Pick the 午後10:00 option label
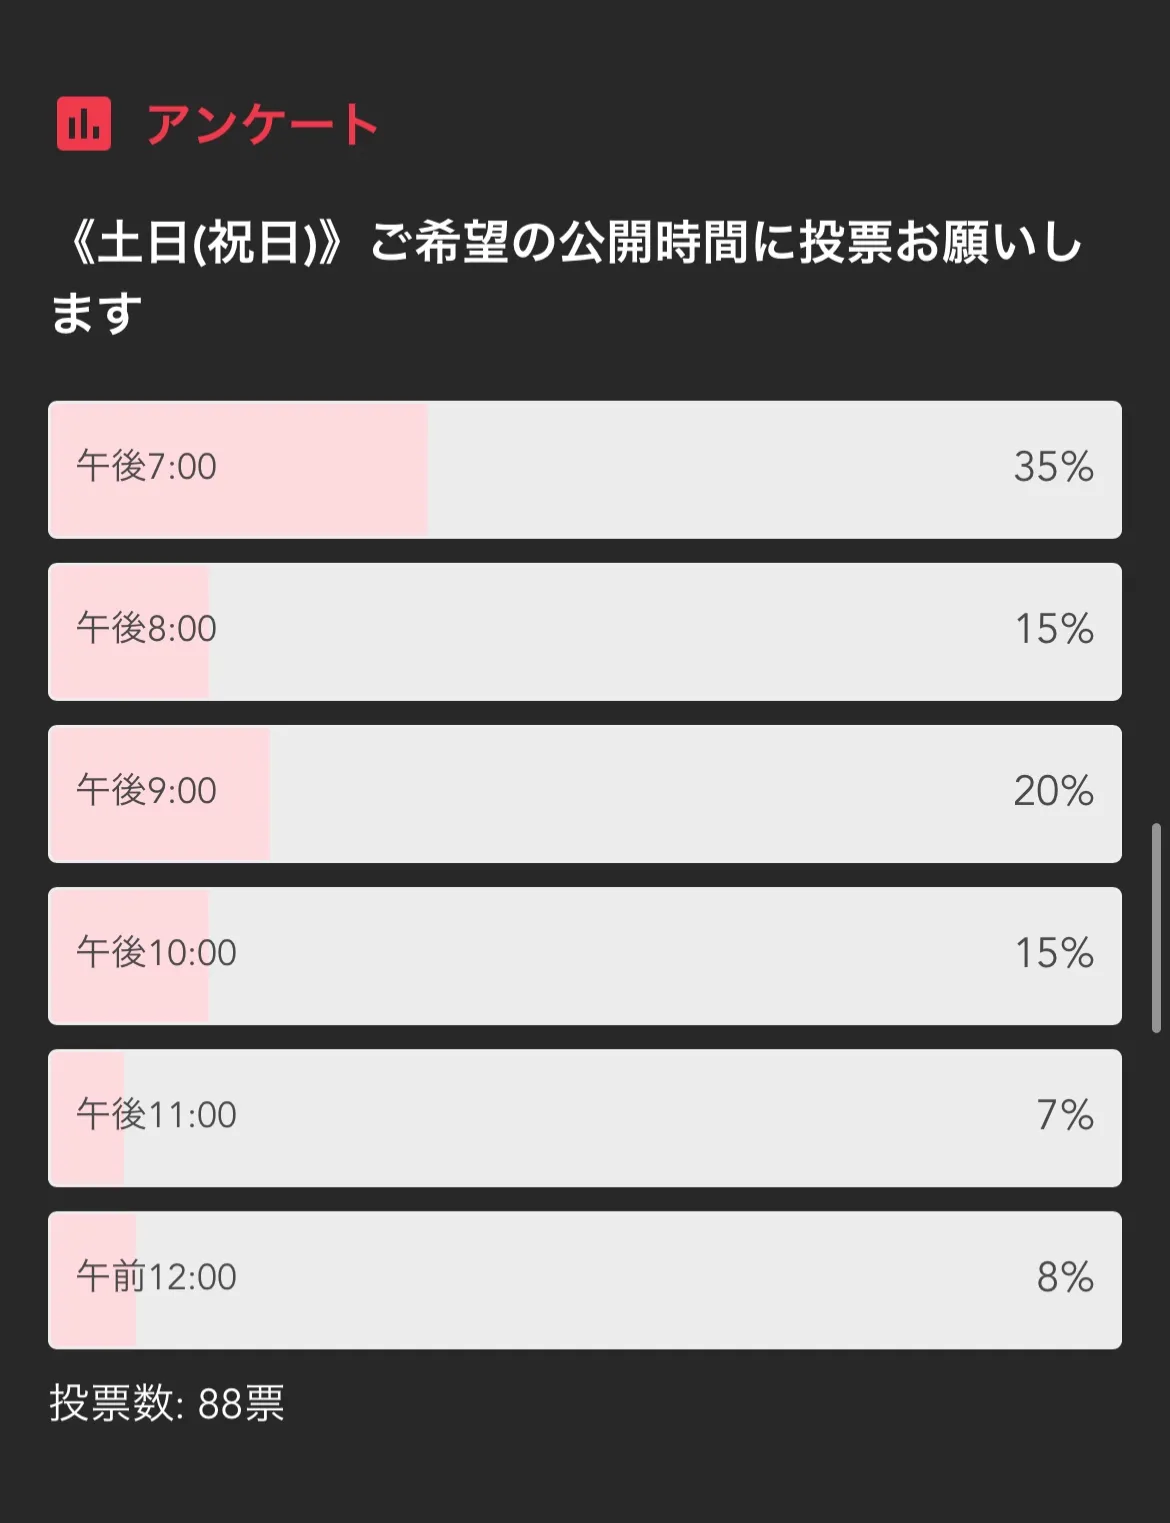The image size is (1170, 1523). (156, 953)
